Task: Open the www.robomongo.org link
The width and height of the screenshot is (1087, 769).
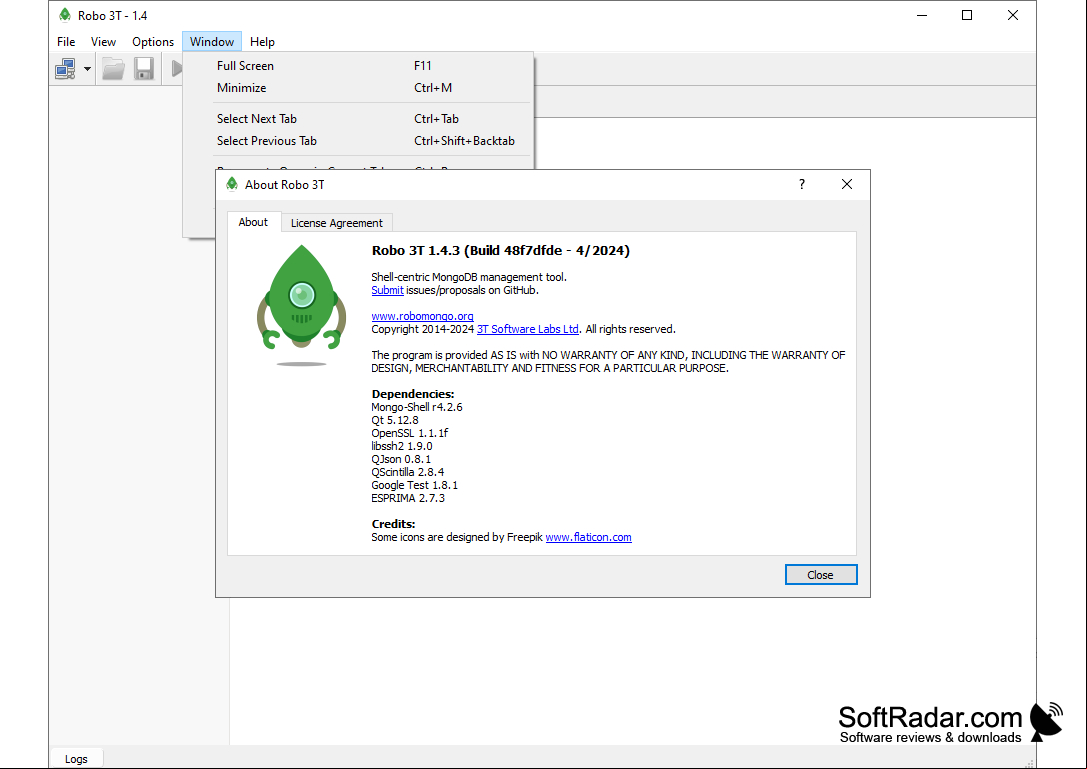Action: (422, 316)
